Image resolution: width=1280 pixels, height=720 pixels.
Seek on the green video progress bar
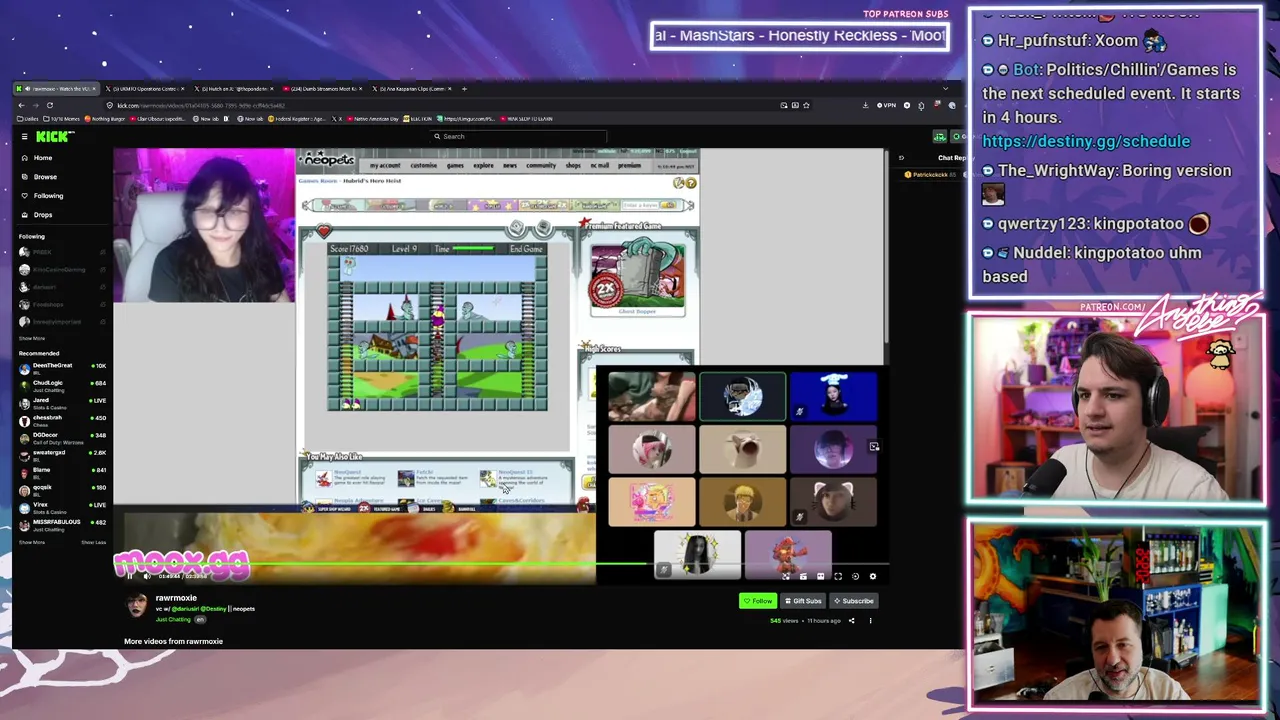coord(500,565)
